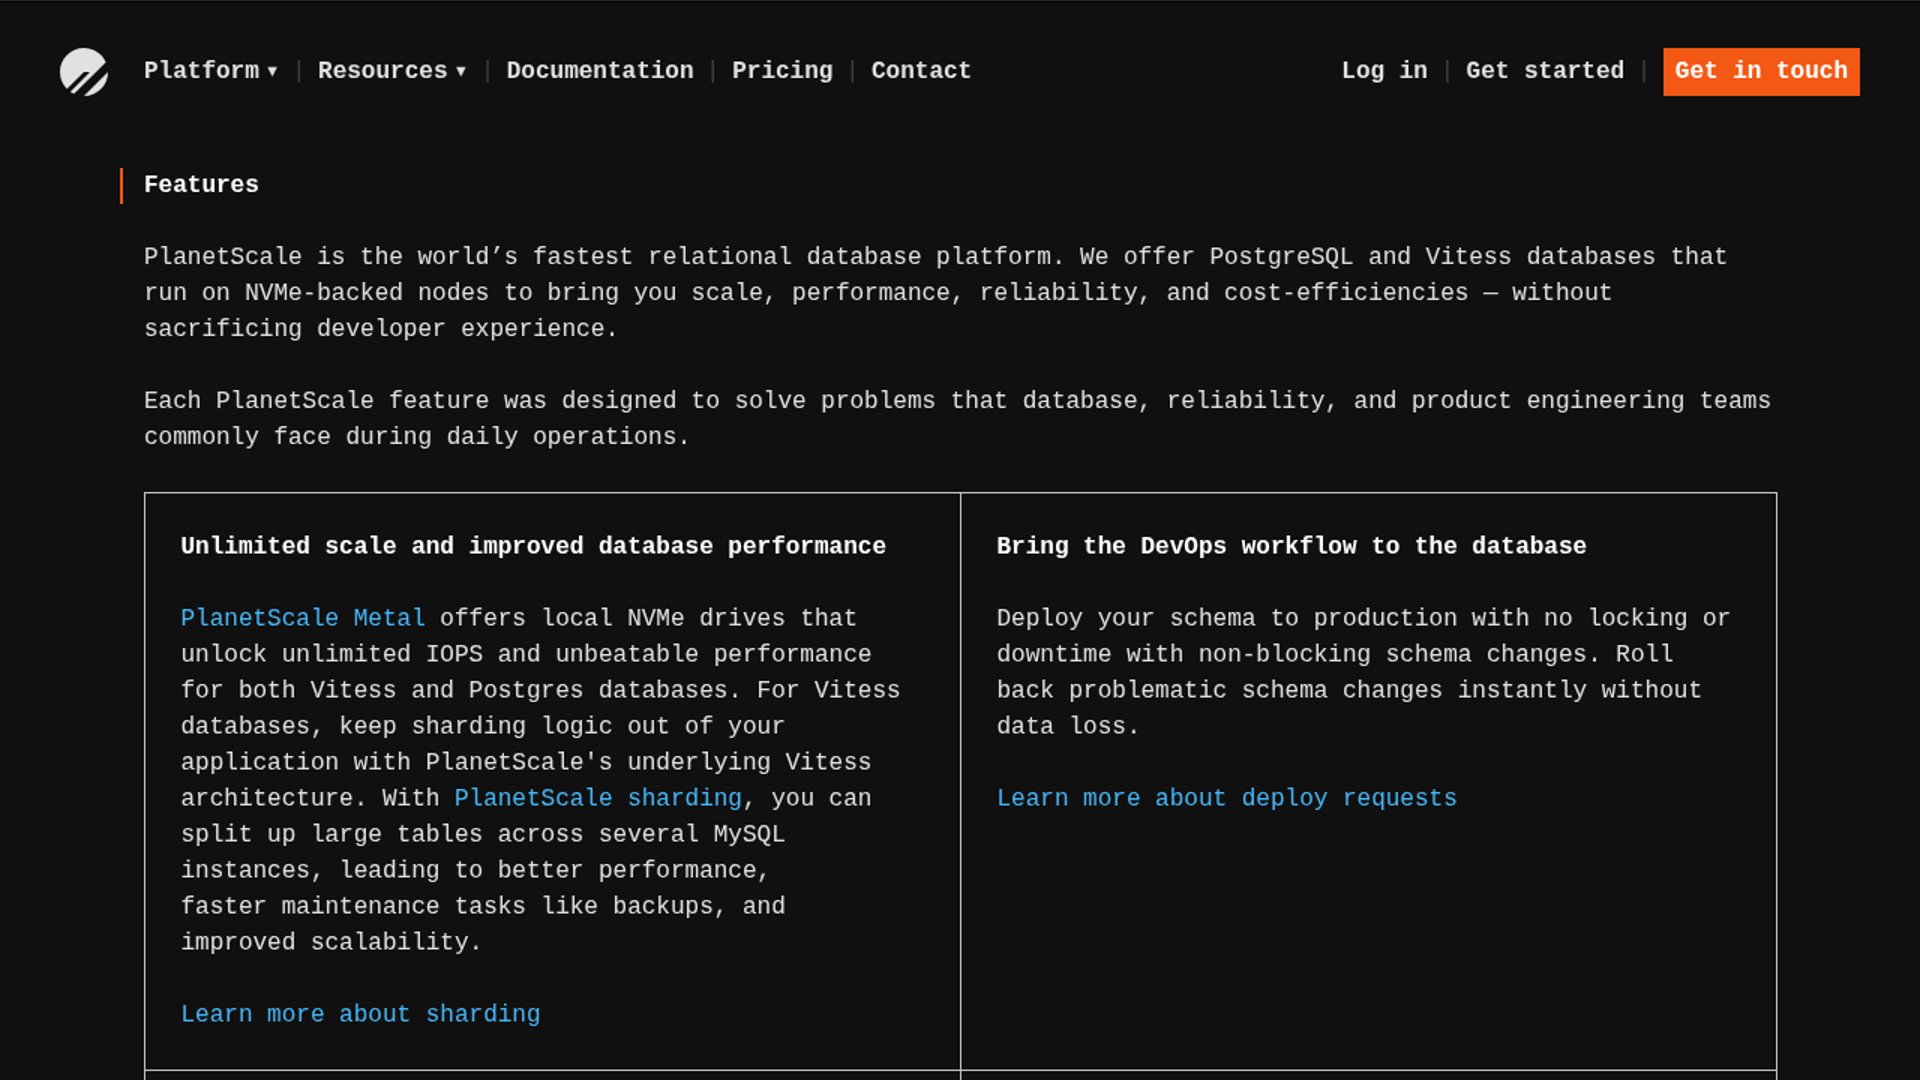Open the Documentation nav item
The width and height of the screenshot is (1920, 1080).
click(600, 71)
